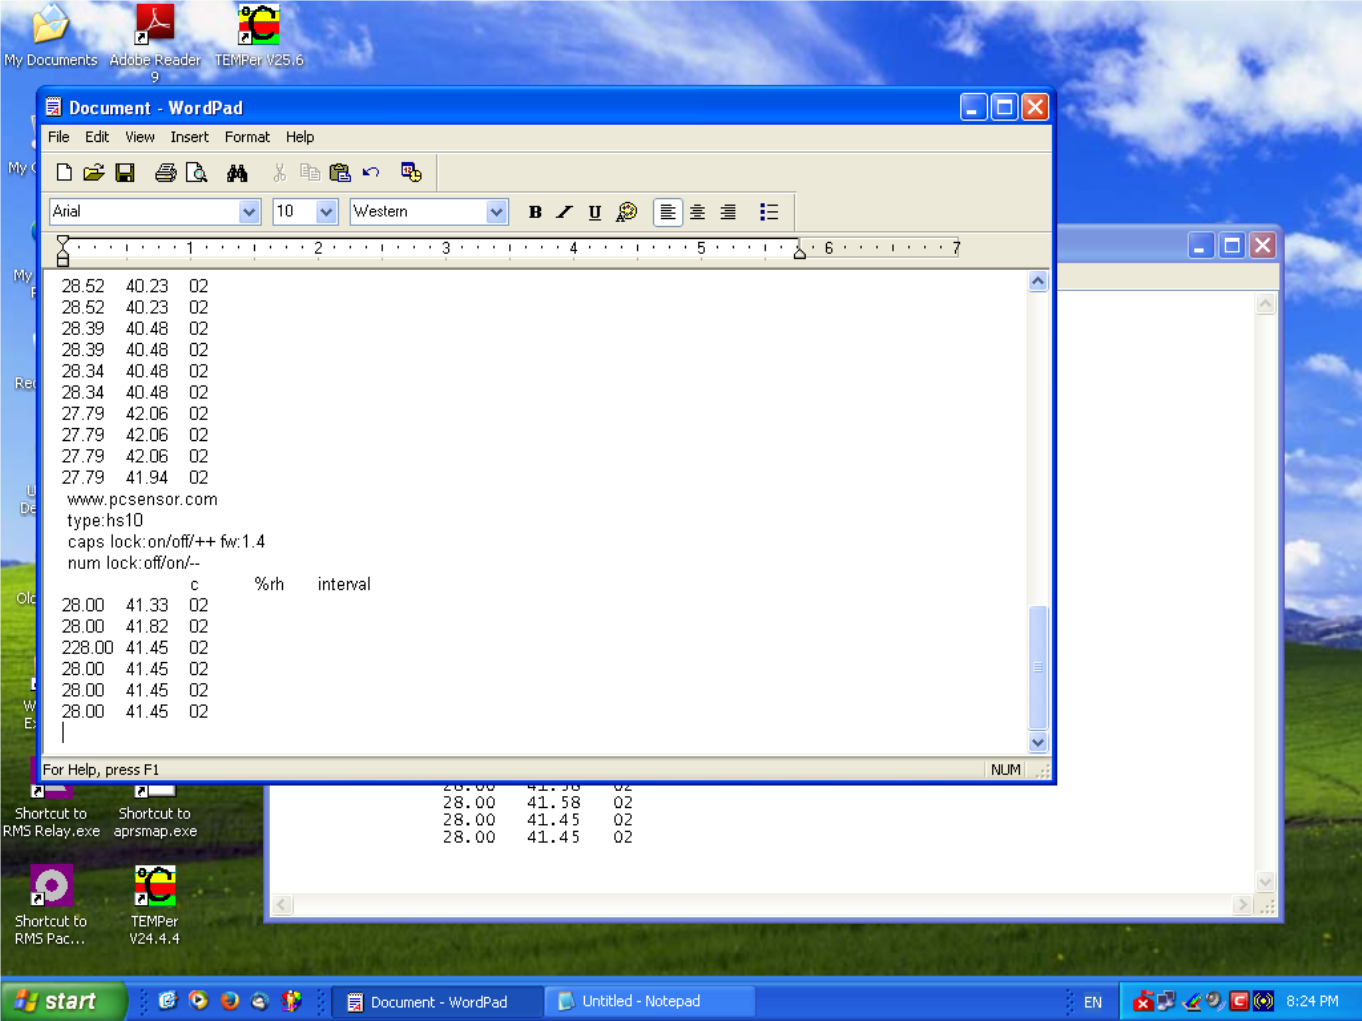The image size is (1362, 1021).
Task: Click the Save icon on the toolbar
Action: coord(125,172)
